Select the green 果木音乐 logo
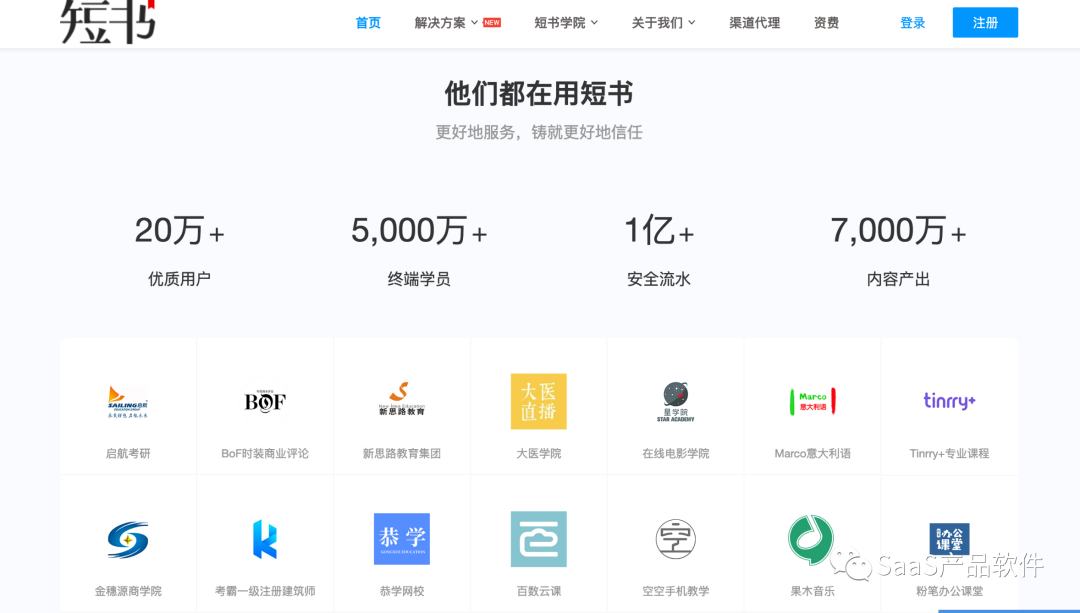Image resolution: width=1080 pixels, height=613 pixels. [x=810, y=539]
